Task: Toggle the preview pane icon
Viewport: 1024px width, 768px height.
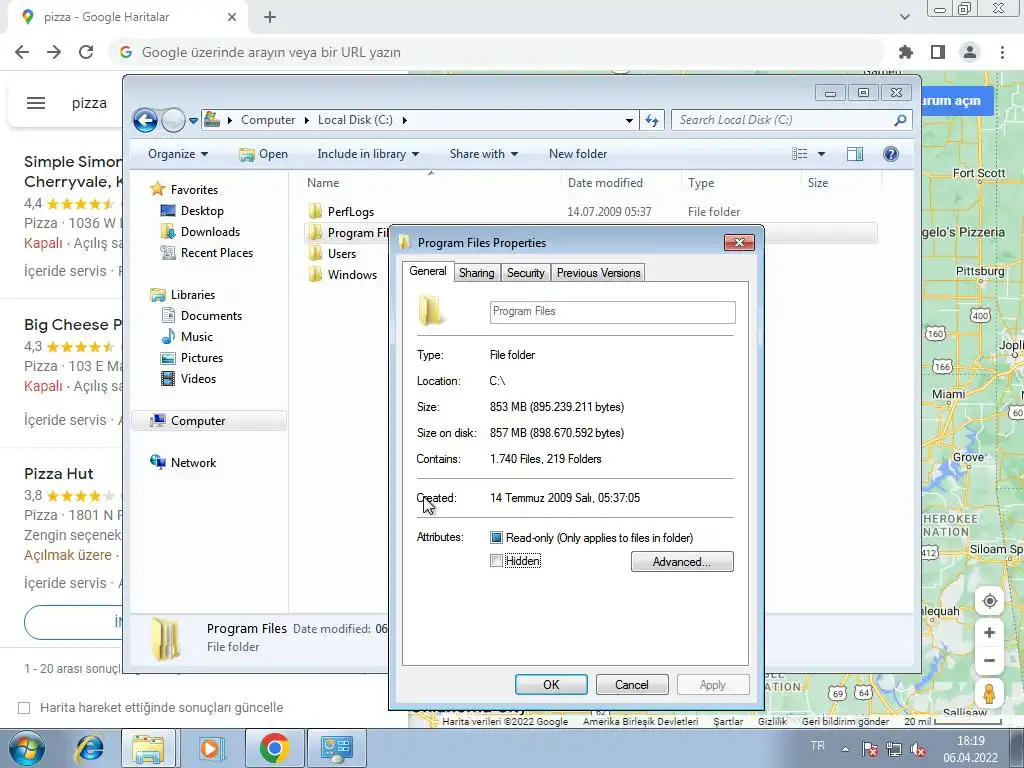Action: coord(854,154)
